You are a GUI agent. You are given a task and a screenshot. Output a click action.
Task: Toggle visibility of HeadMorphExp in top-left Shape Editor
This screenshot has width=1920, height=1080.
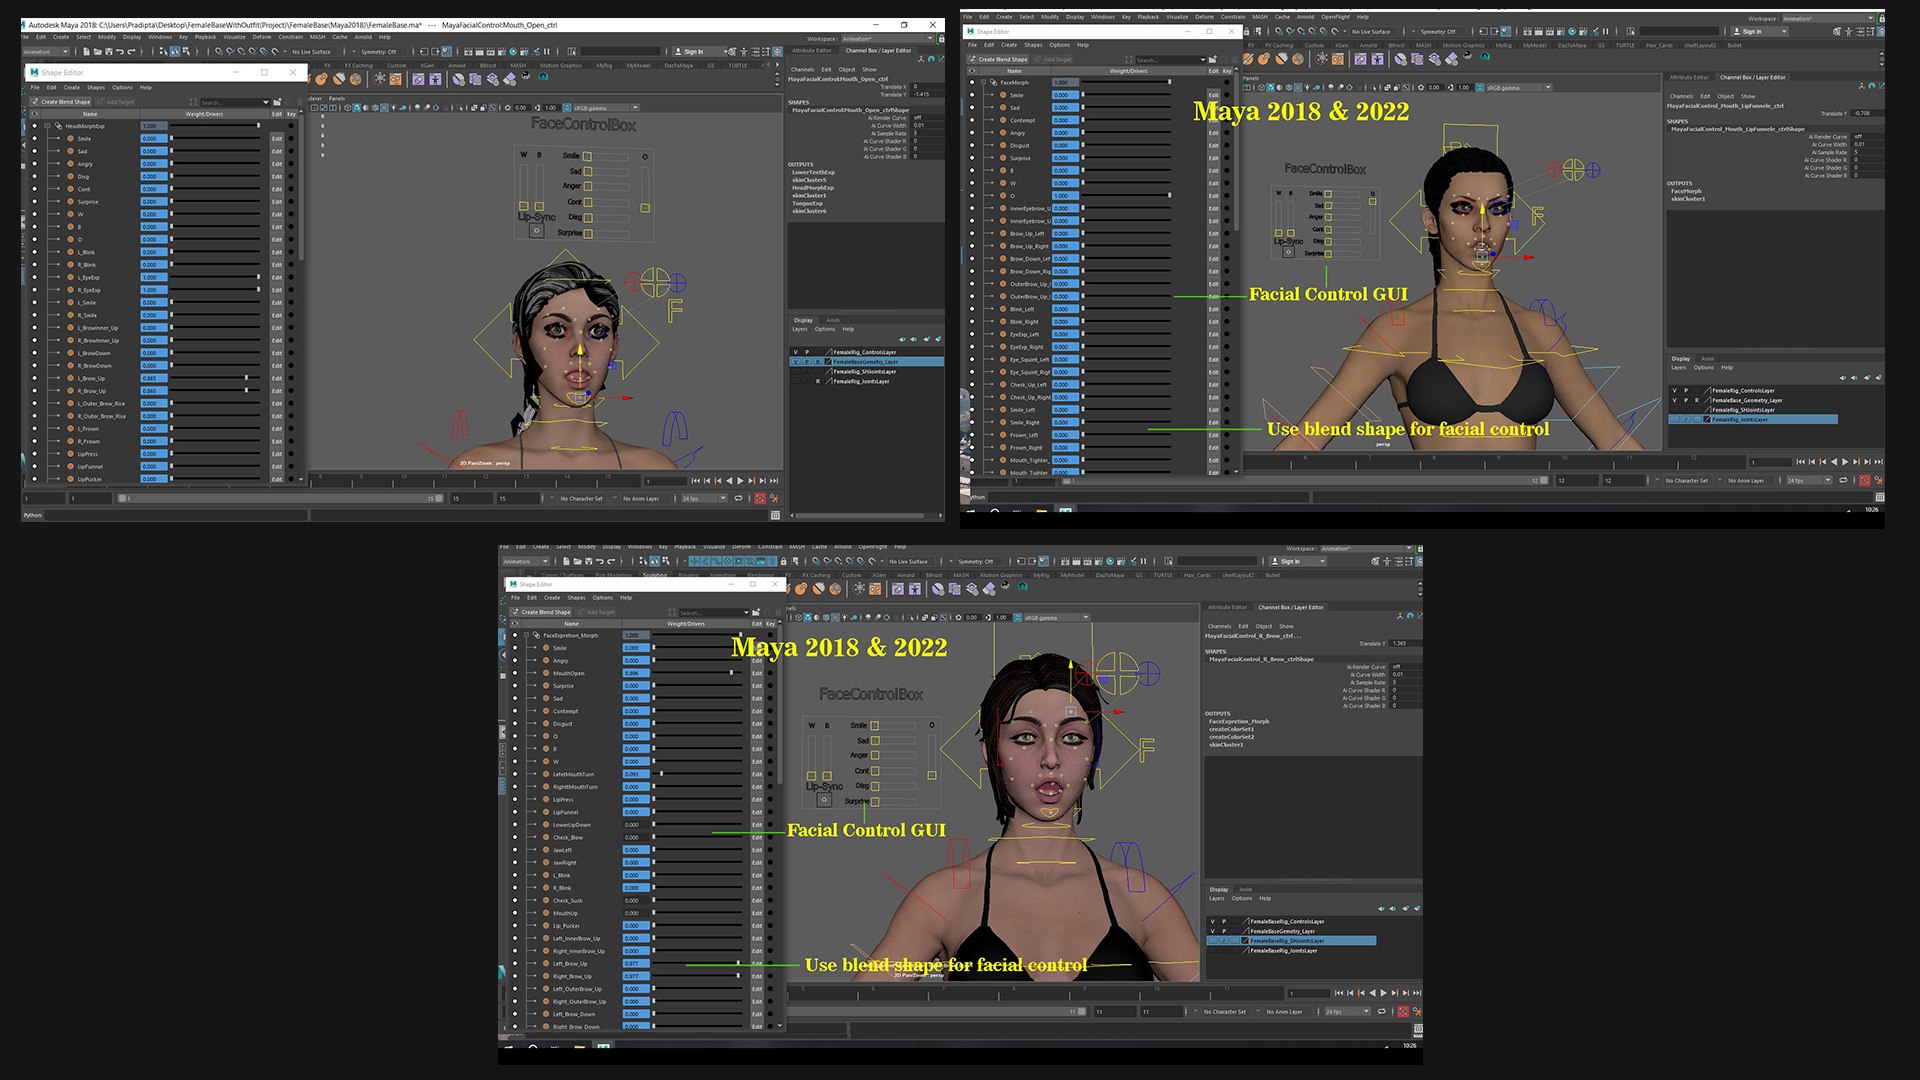tap(34, 126)
